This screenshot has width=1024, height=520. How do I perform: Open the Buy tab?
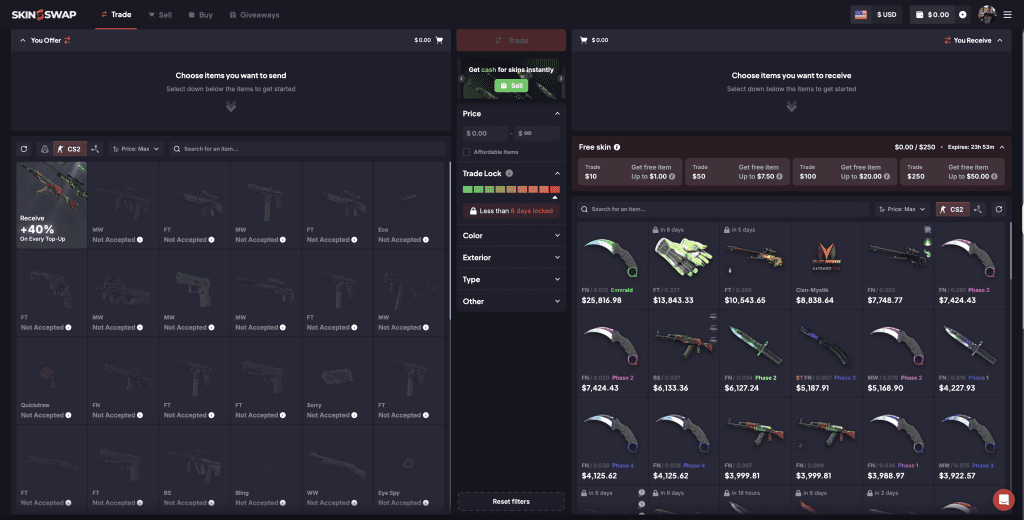(200, 14)
